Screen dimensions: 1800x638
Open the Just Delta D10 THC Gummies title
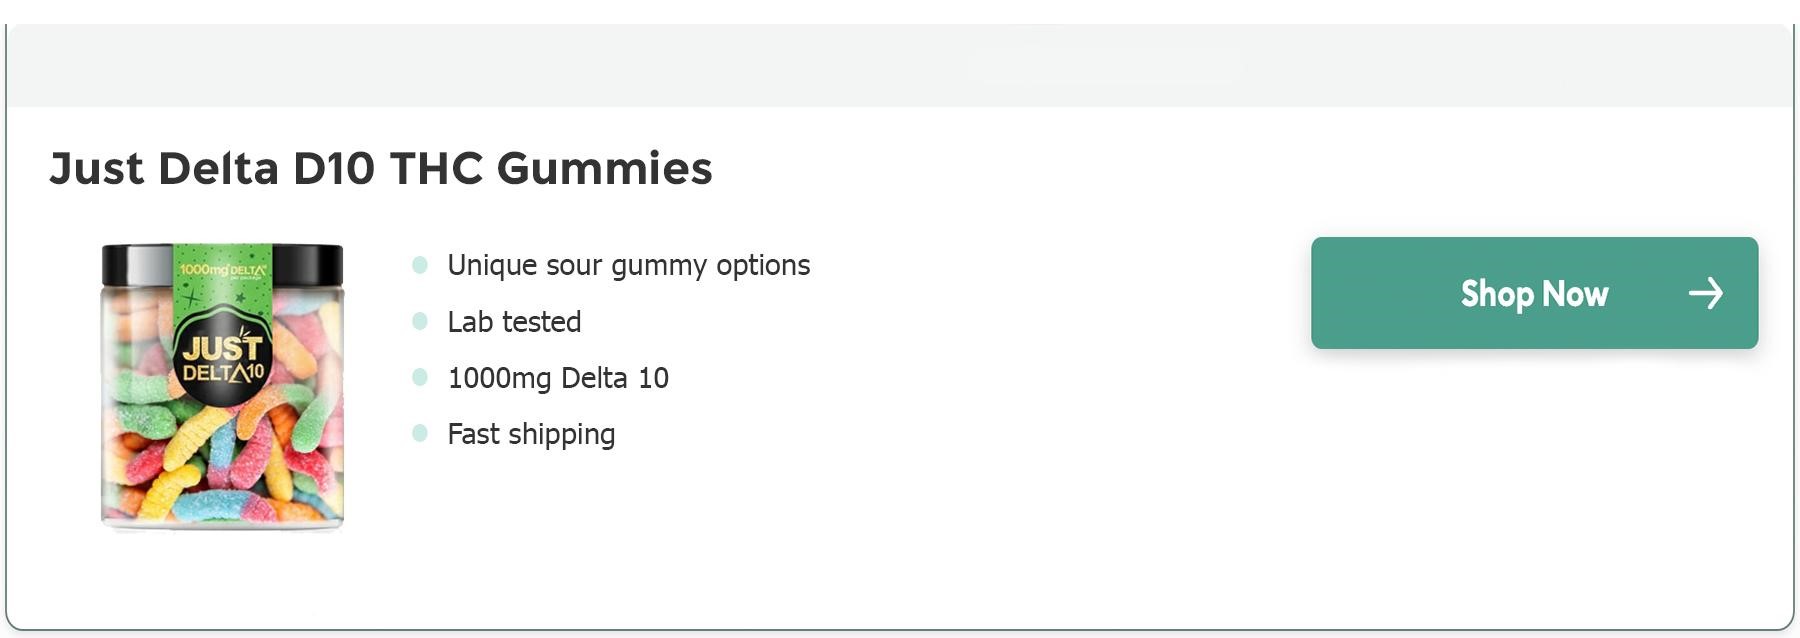pos(381,168)
